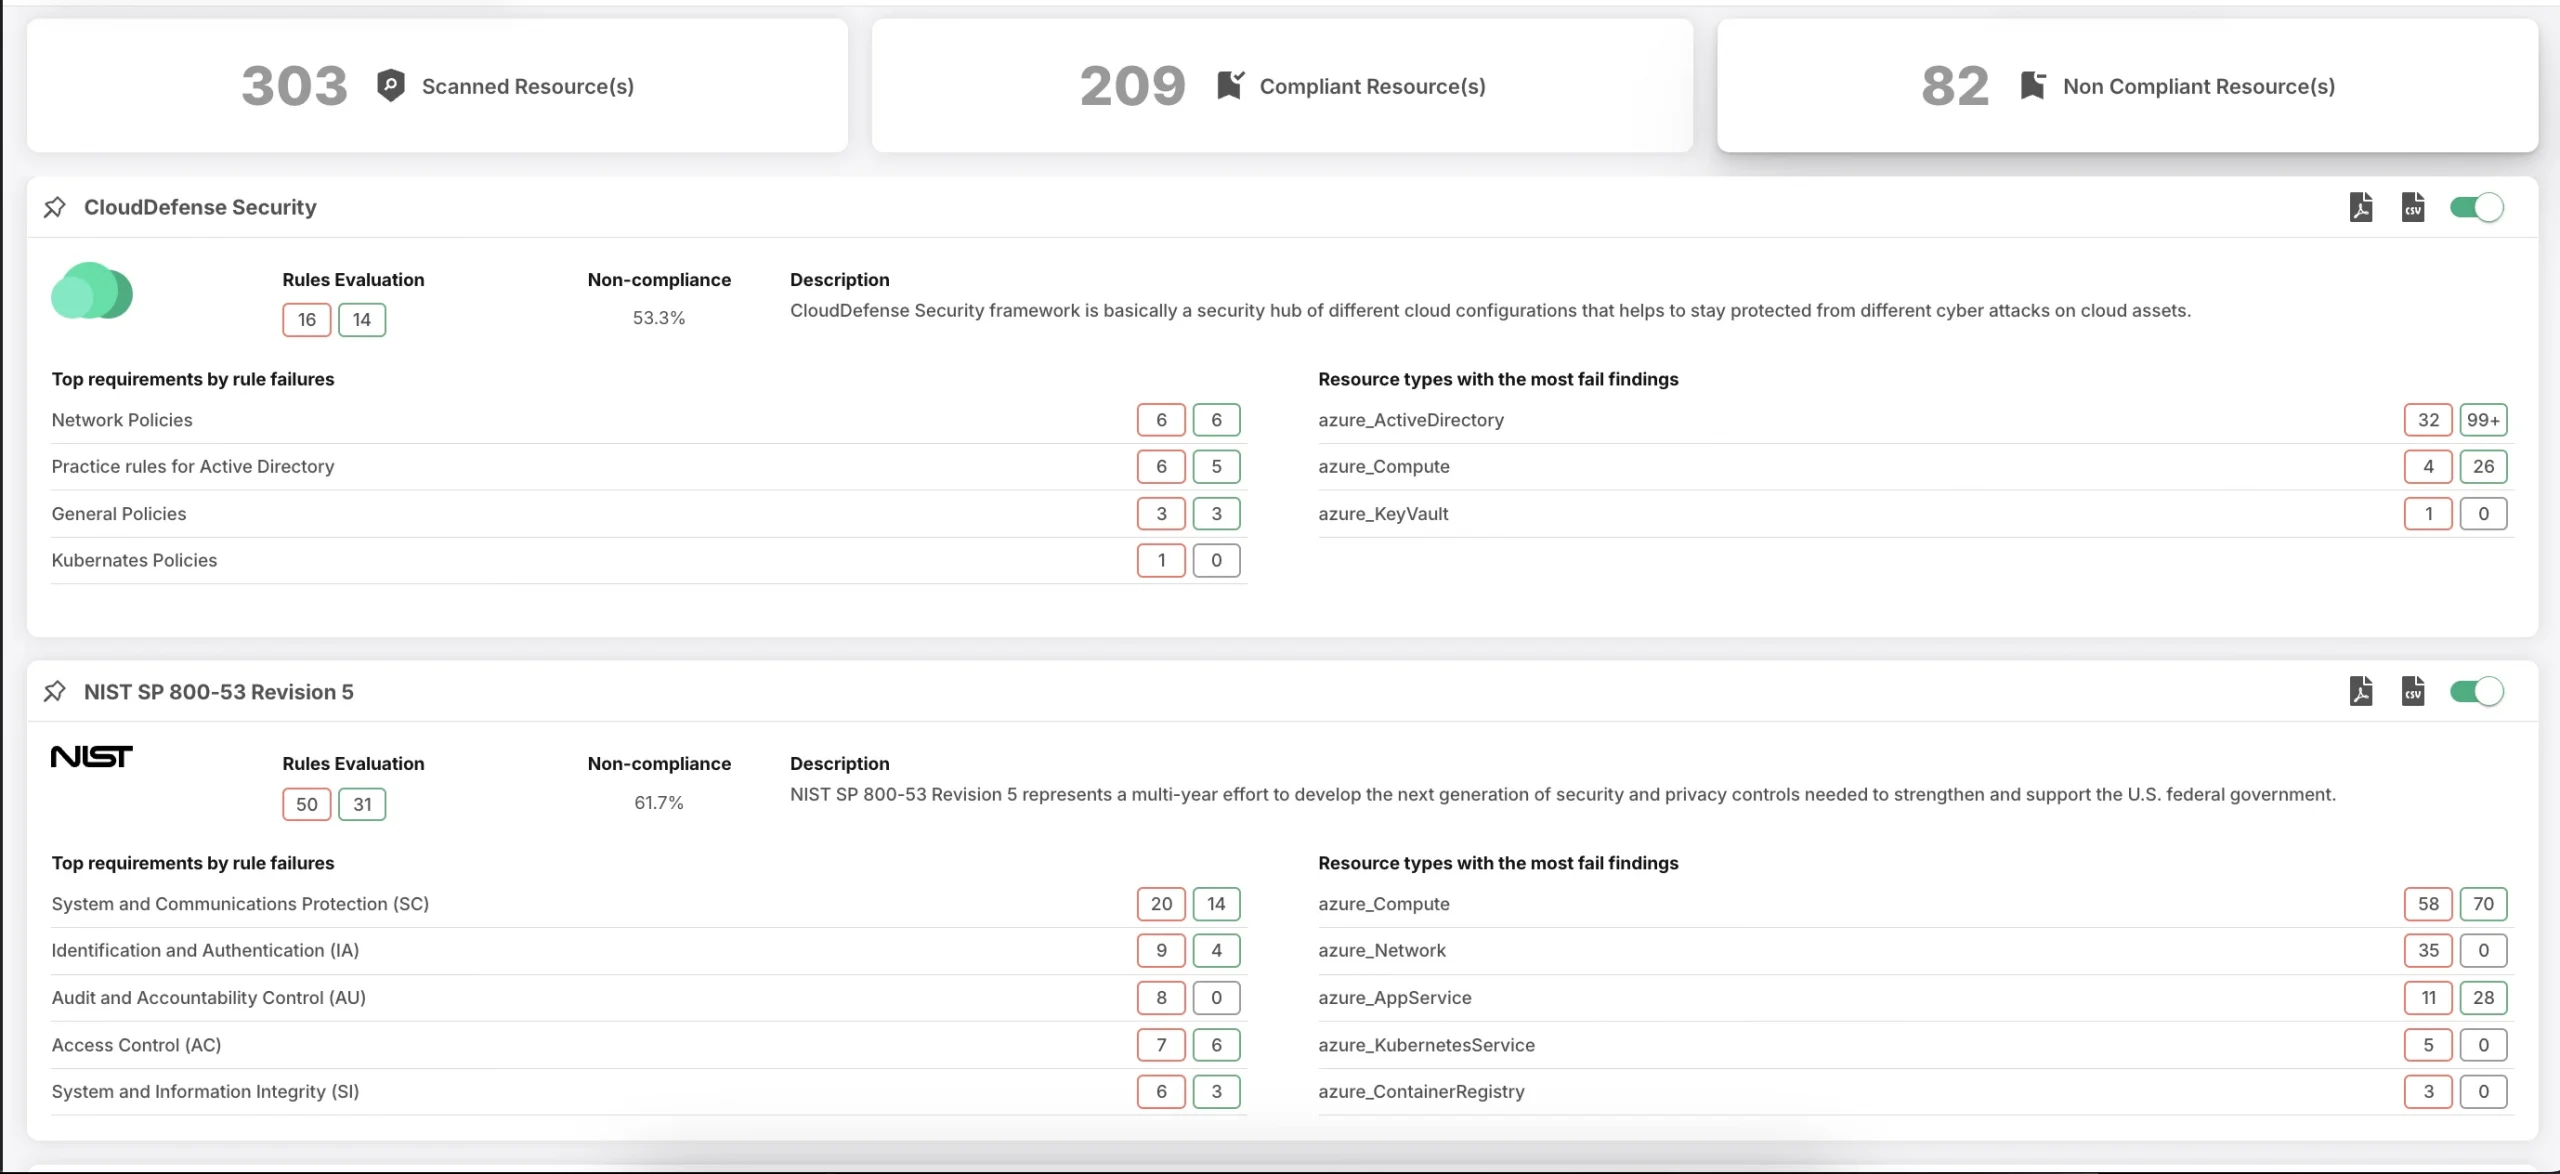Click the CloudDefense green logo
Screen dimensions: 2560x1174
click(x=92, y=291)
